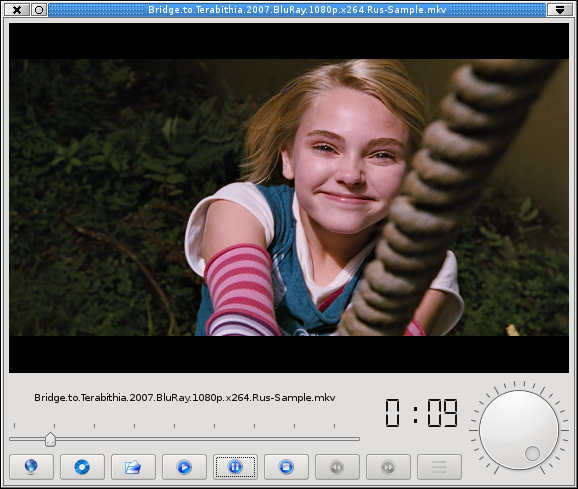Close the player with the X button
This screenshot has width=578, height=489.
(x=17, y=10)
